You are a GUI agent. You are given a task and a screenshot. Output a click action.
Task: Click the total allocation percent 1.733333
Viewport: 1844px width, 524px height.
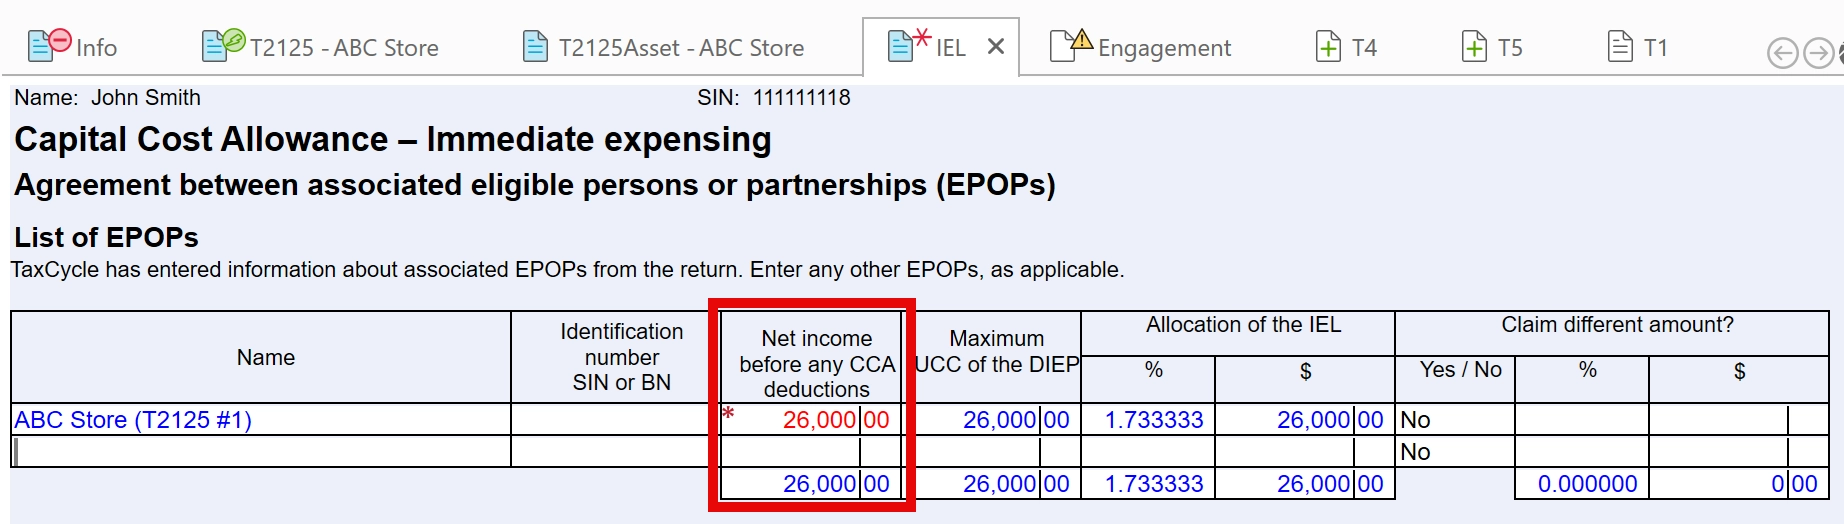[1148, 484]
